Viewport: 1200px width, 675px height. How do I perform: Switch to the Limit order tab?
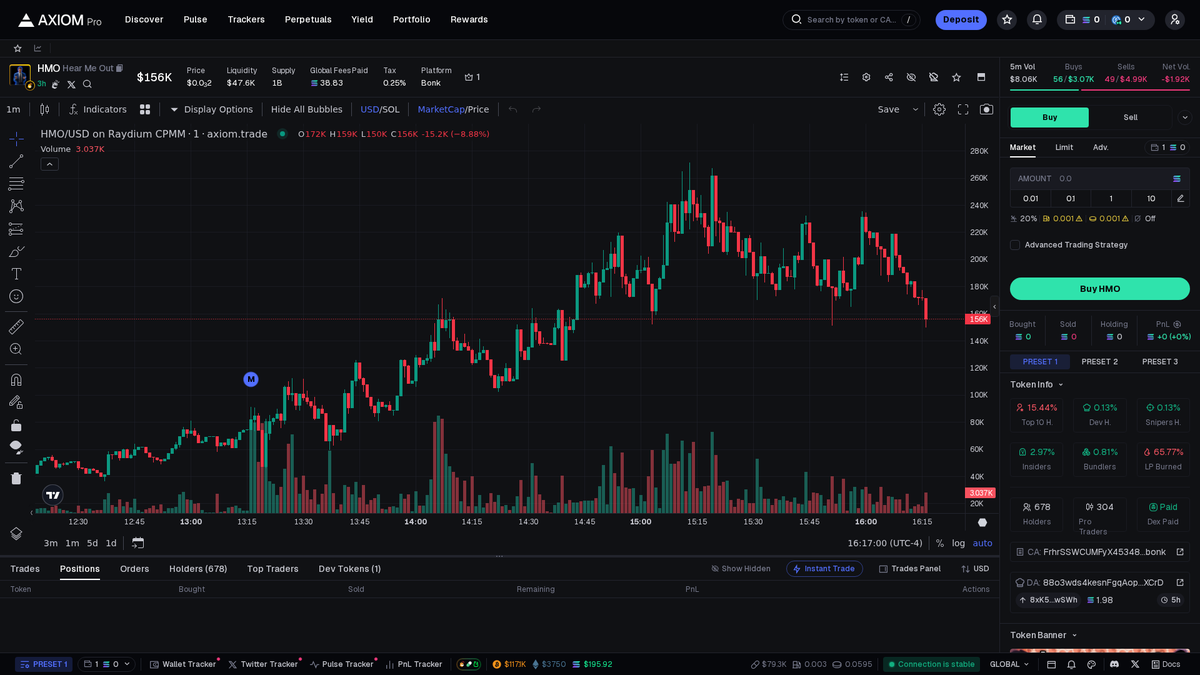click(1064, 147)
